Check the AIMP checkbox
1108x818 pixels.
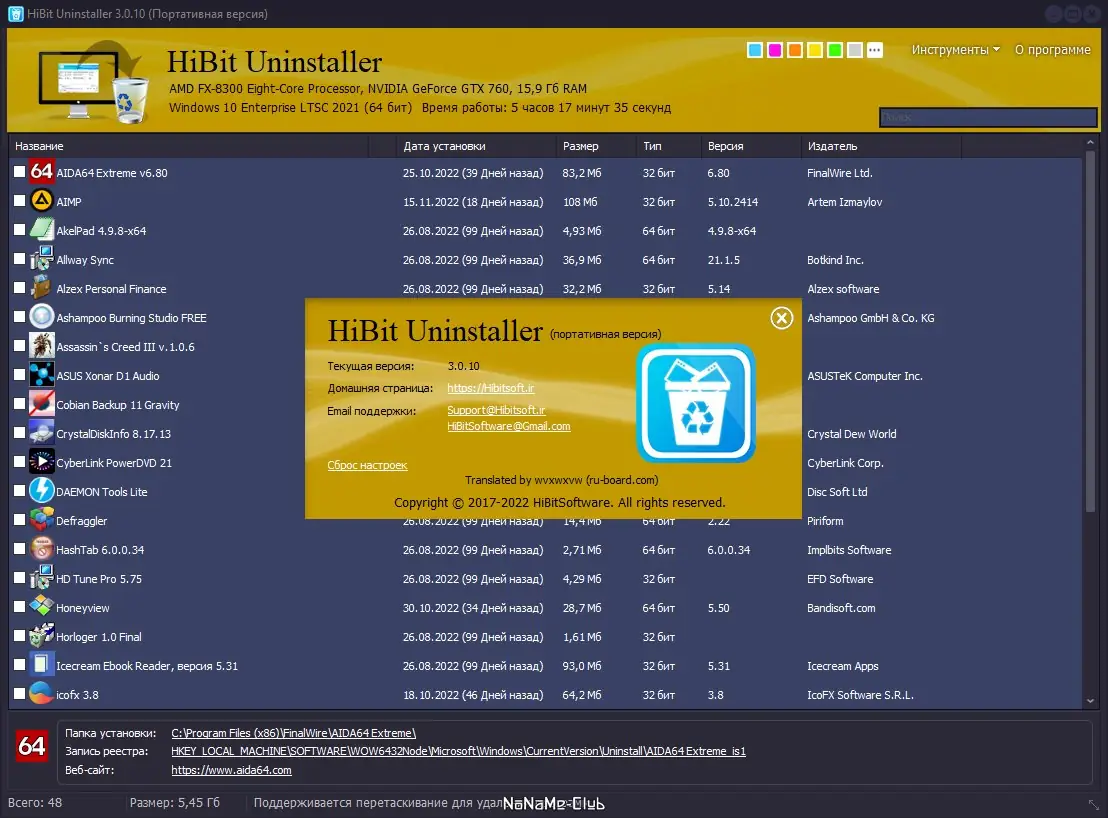(19, 201)
